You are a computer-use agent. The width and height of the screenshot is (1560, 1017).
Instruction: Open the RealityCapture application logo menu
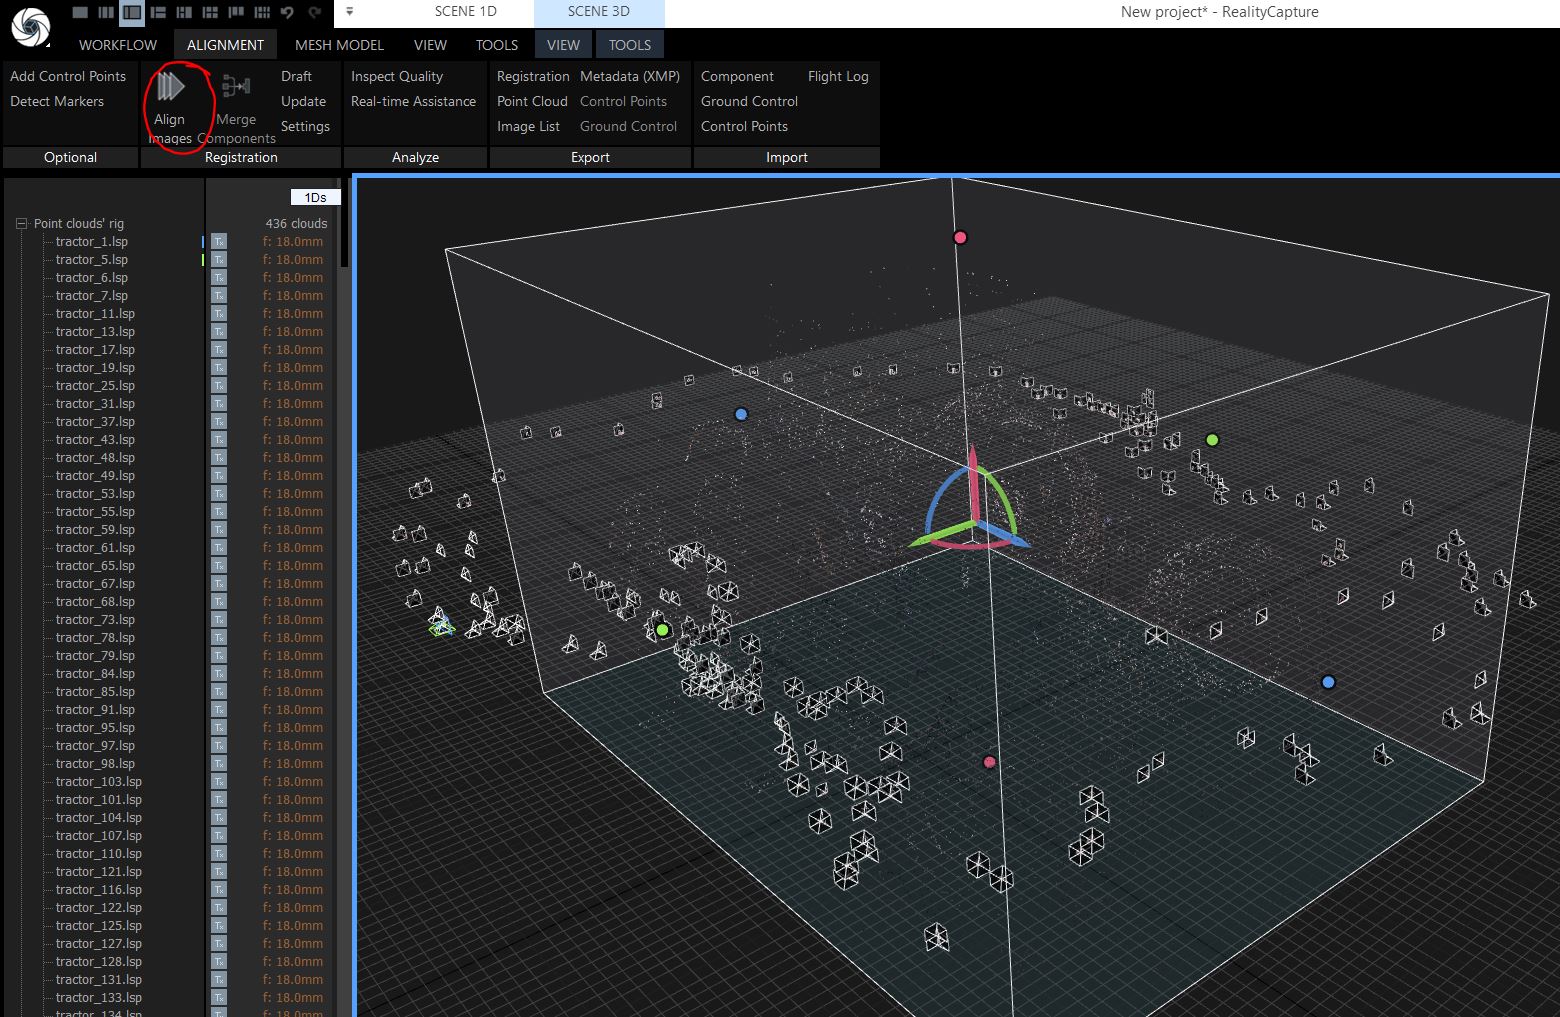click(30, 26)
